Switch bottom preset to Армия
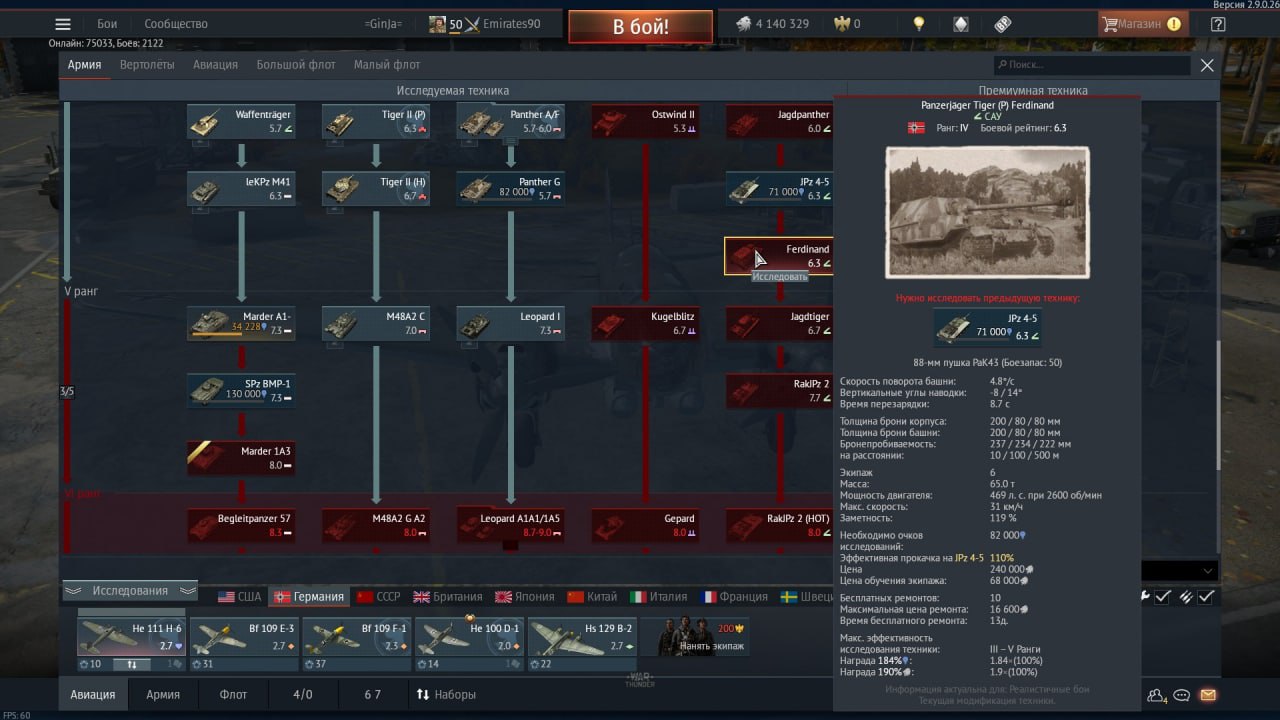1280x720 pixels. pos(163,694)
